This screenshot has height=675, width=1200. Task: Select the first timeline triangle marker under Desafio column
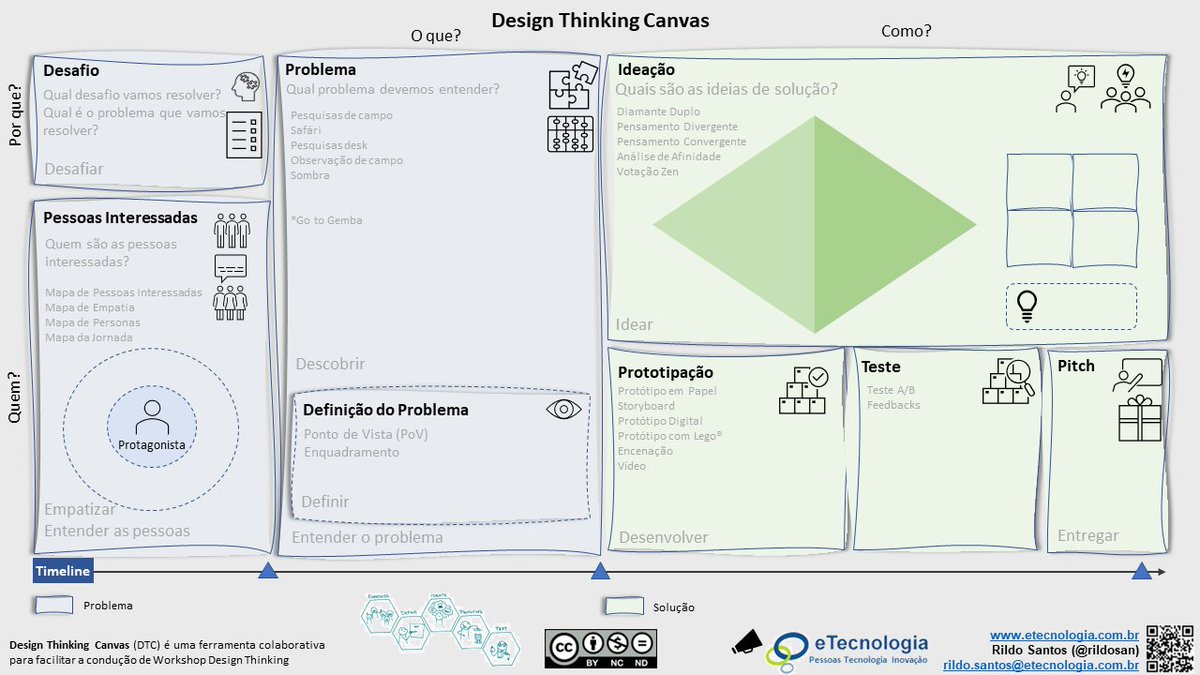click(x=268, y=571)
